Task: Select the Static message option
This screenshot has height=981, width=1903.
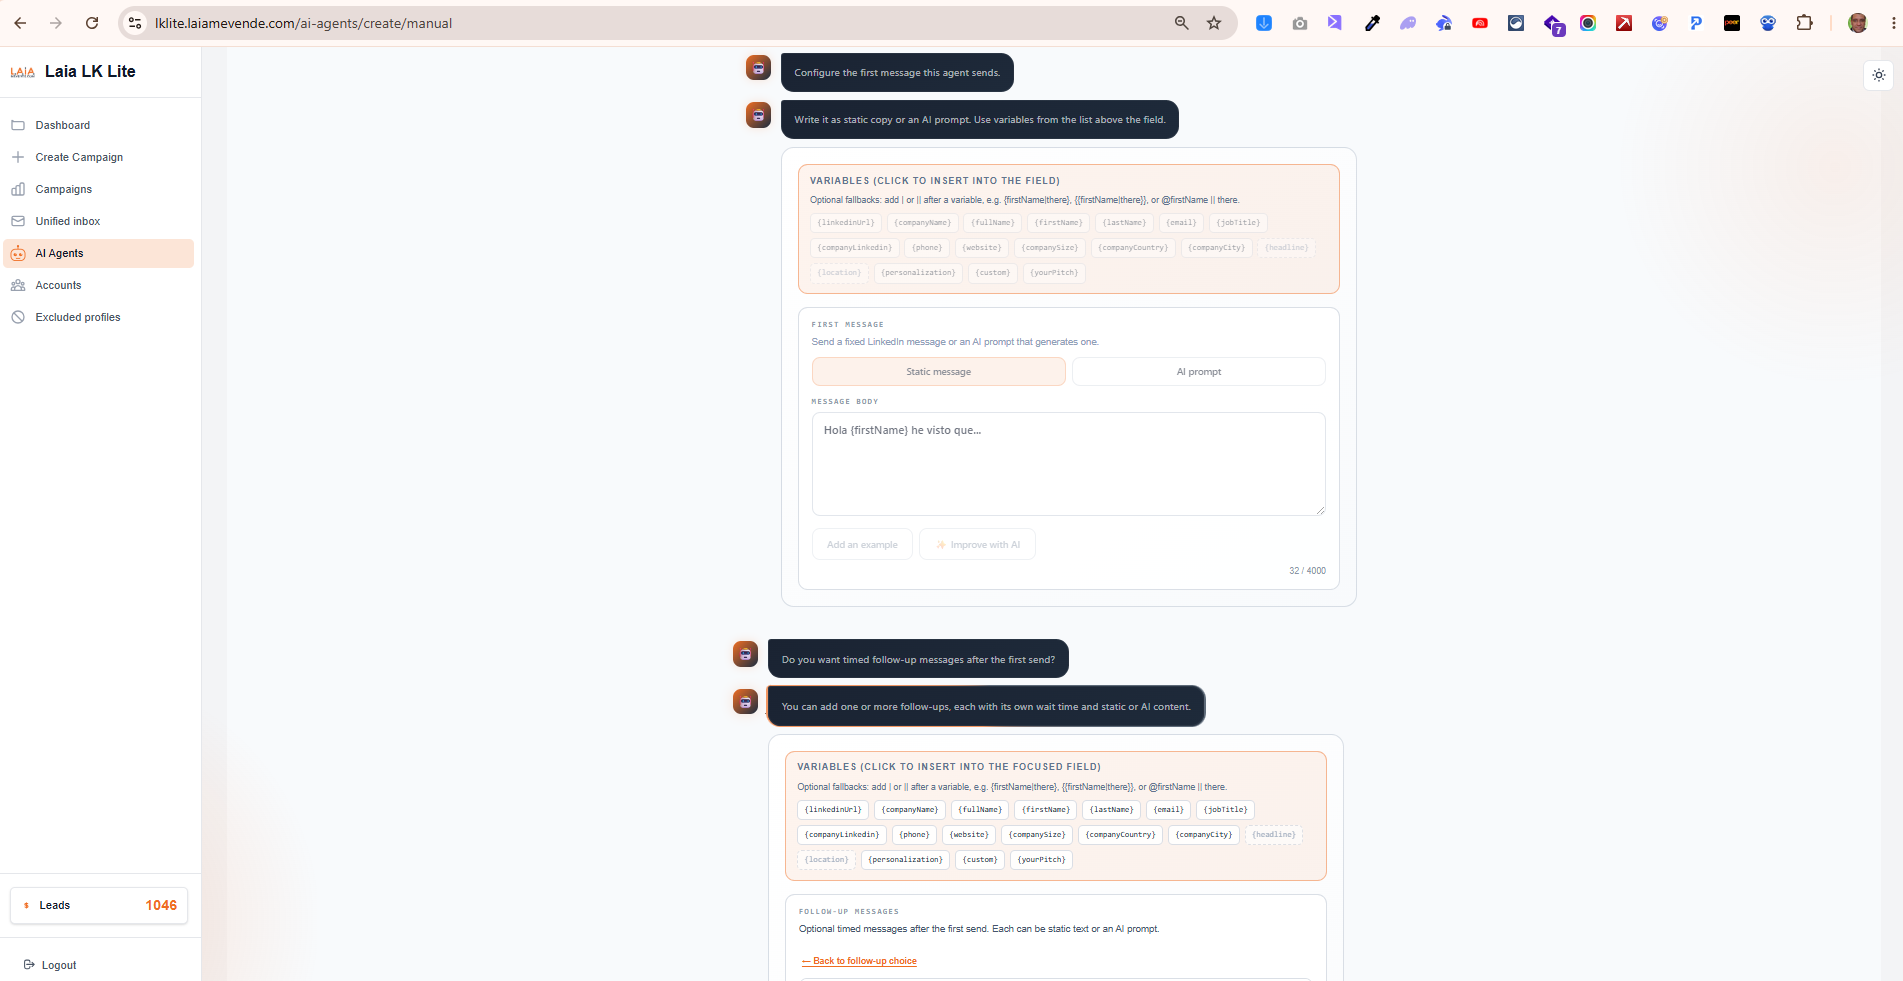Action: [x=938, y=372]
